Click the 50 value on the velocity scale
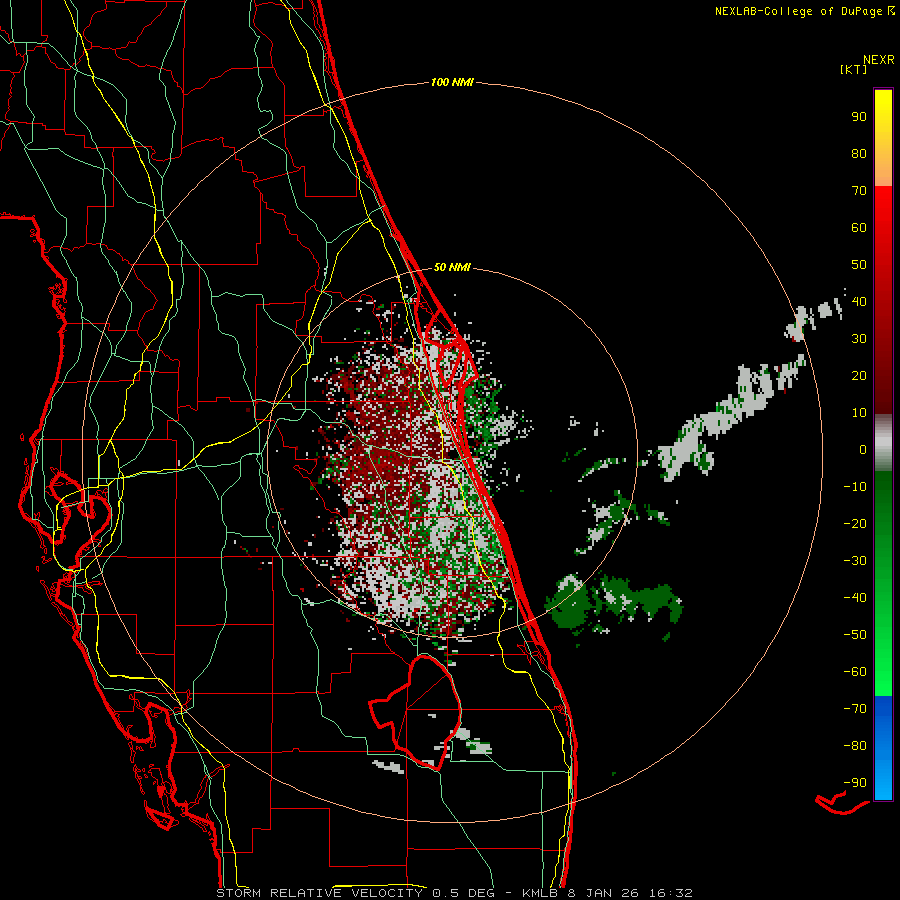The image size is (900, 900). pyautogui.click(x=859, y=265)
